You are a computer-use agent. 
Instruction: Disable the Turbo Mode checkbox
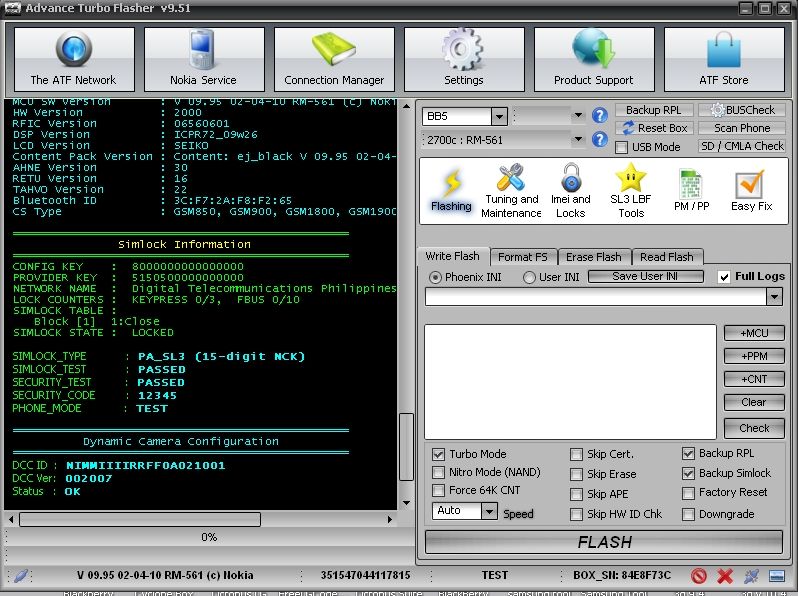(x=439, y=454)
